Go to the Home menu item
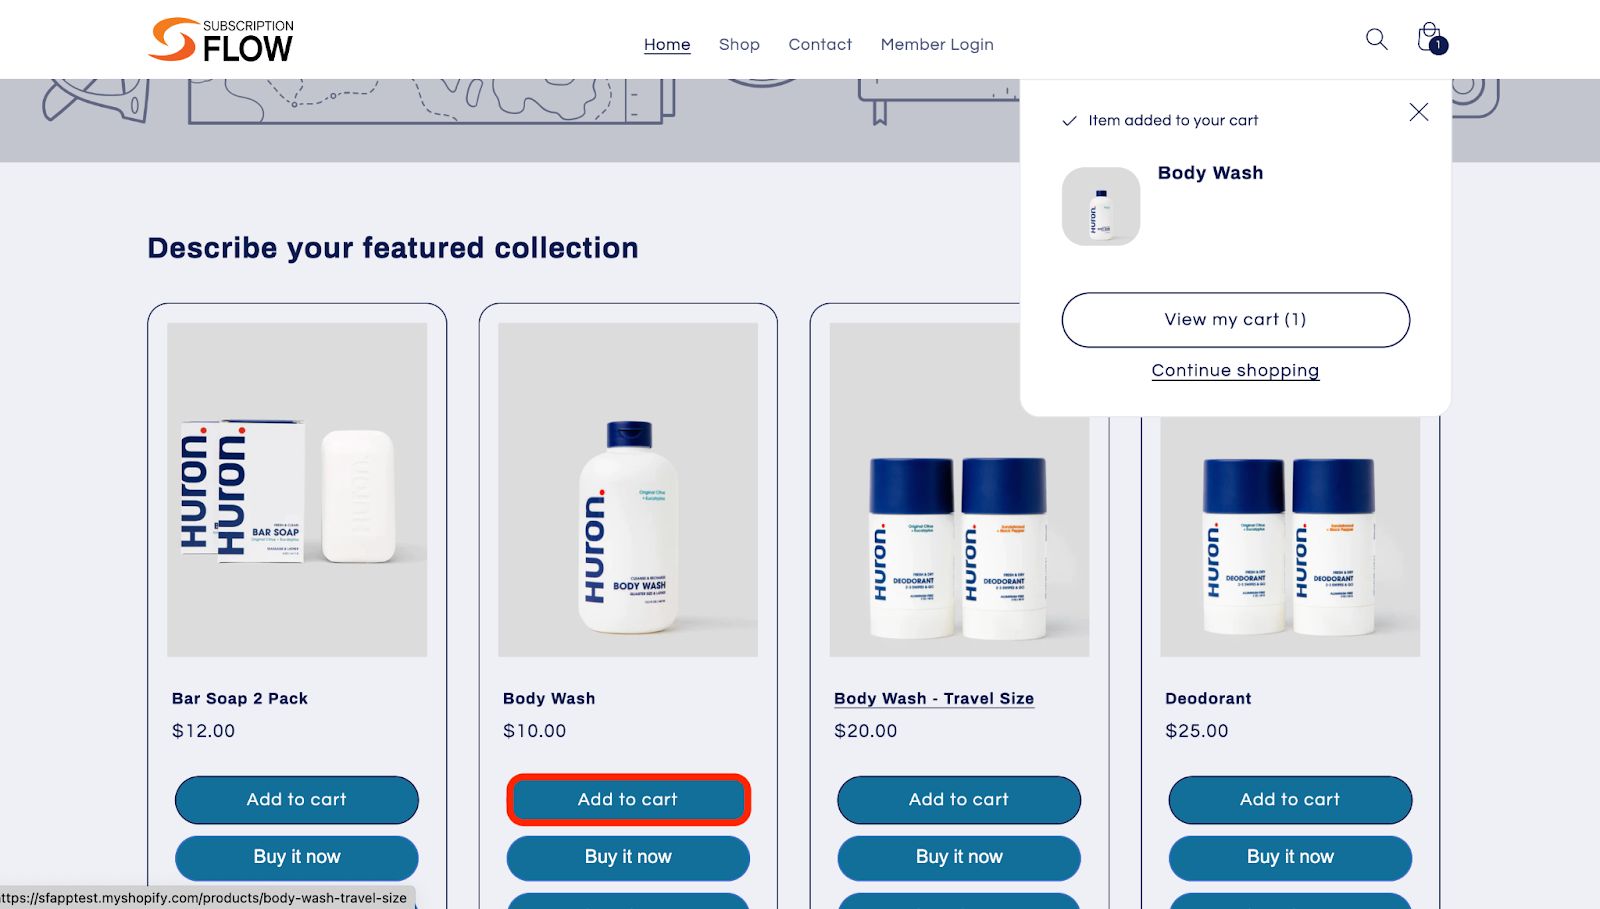Screen dimensions: 1600x909 pyautogui.click(x=667, y=44)
